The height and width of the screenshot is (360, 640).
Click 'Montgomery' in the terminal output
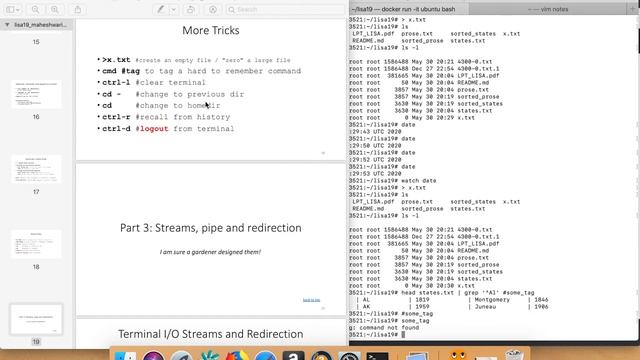(492, 300)
